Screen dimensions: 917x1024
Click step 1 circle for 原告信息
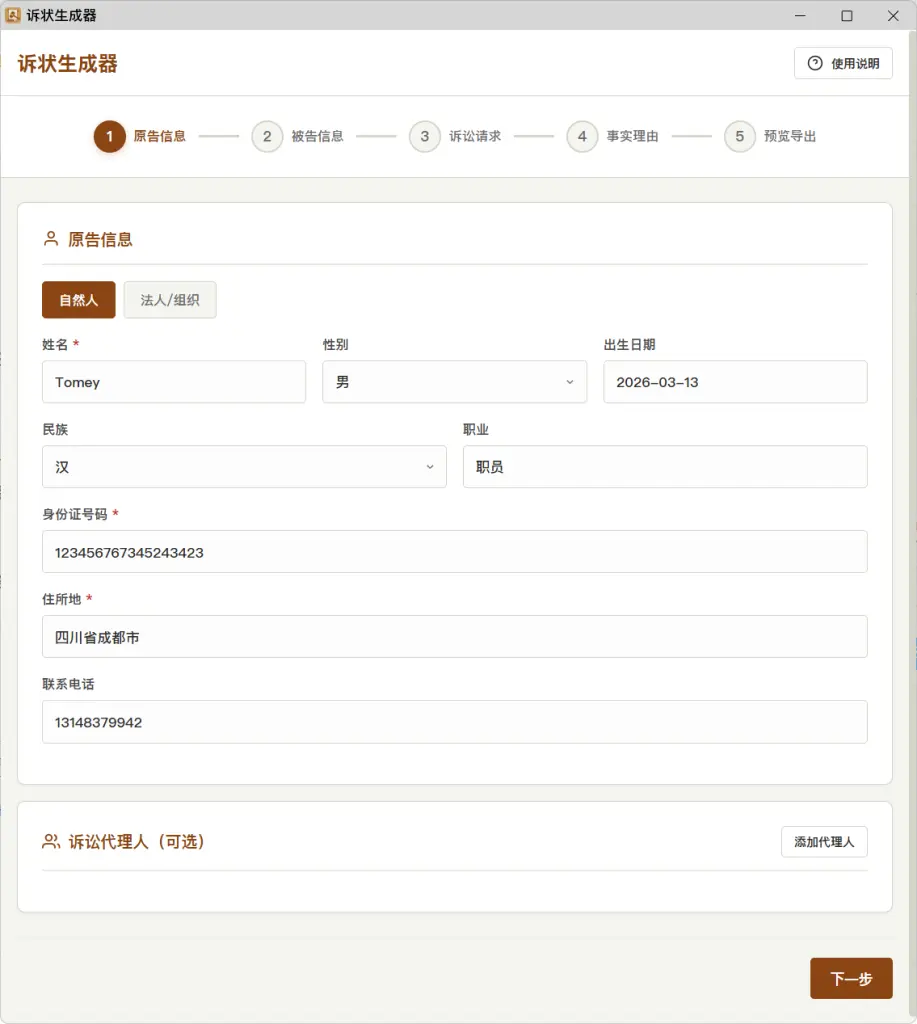tap(110, 136)
